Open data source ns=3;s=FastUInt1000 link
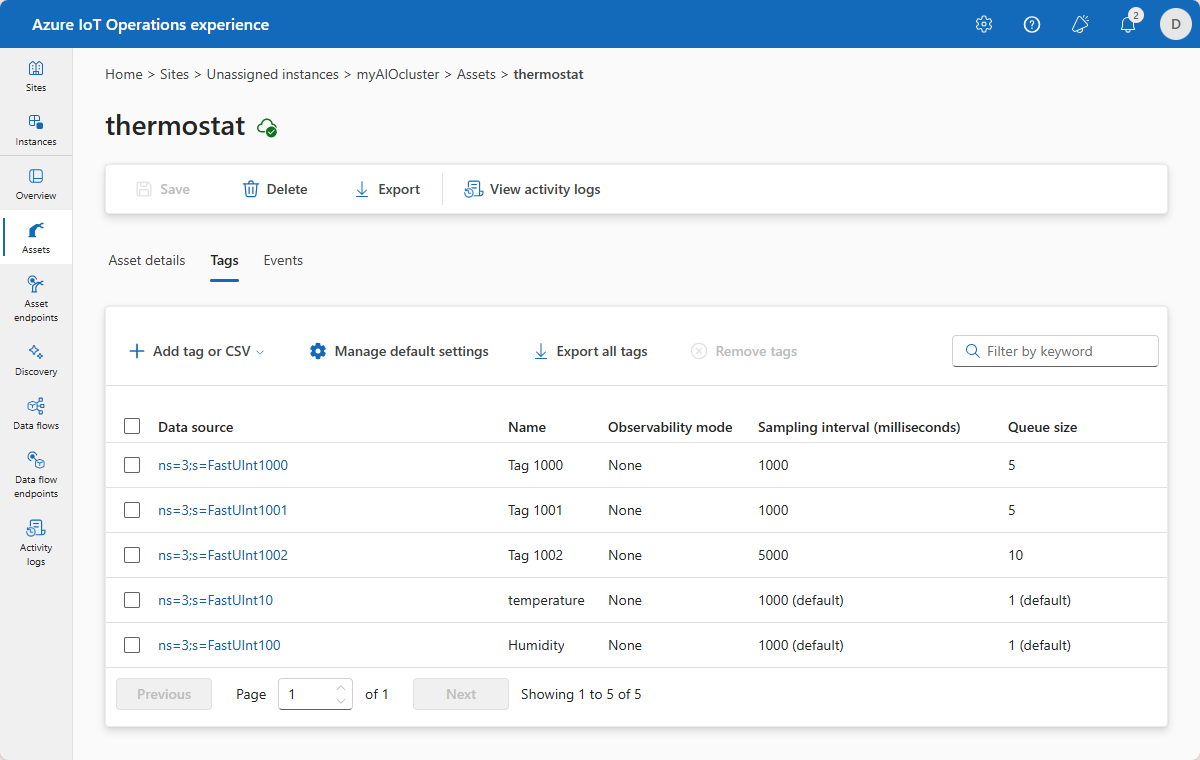 click(223, 465)
